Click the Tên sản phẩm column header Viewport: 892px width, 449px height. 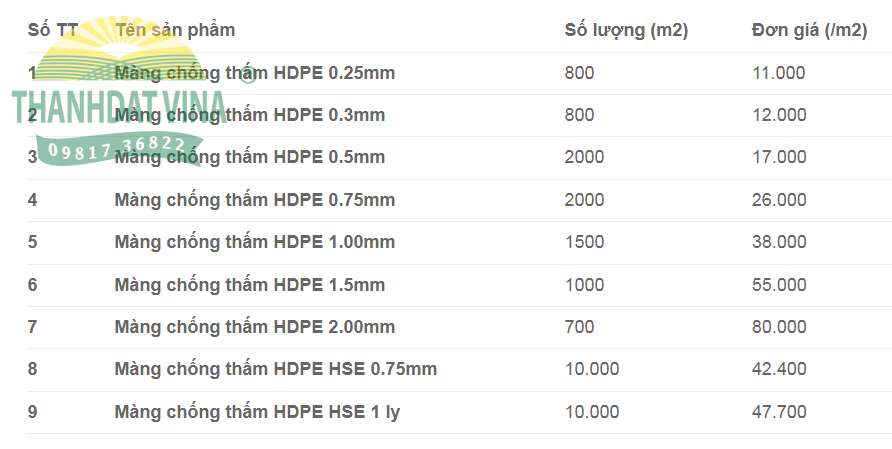175,30
